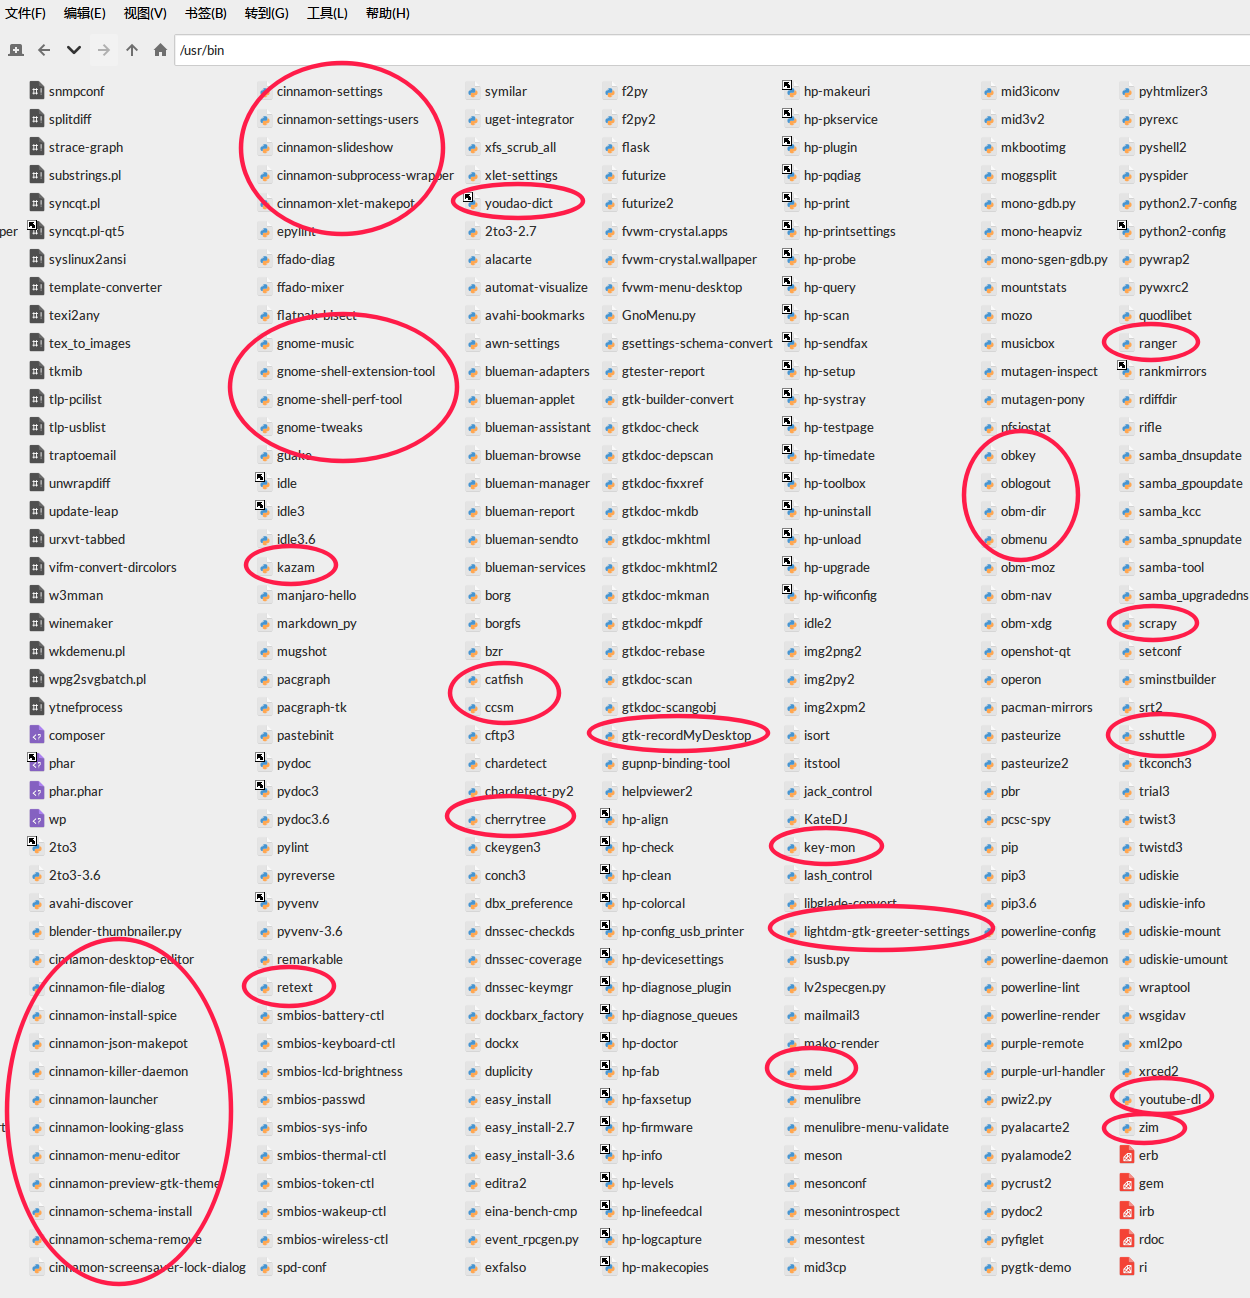
Task: Select the script icon of winemaker
Action: pos(37,623)
